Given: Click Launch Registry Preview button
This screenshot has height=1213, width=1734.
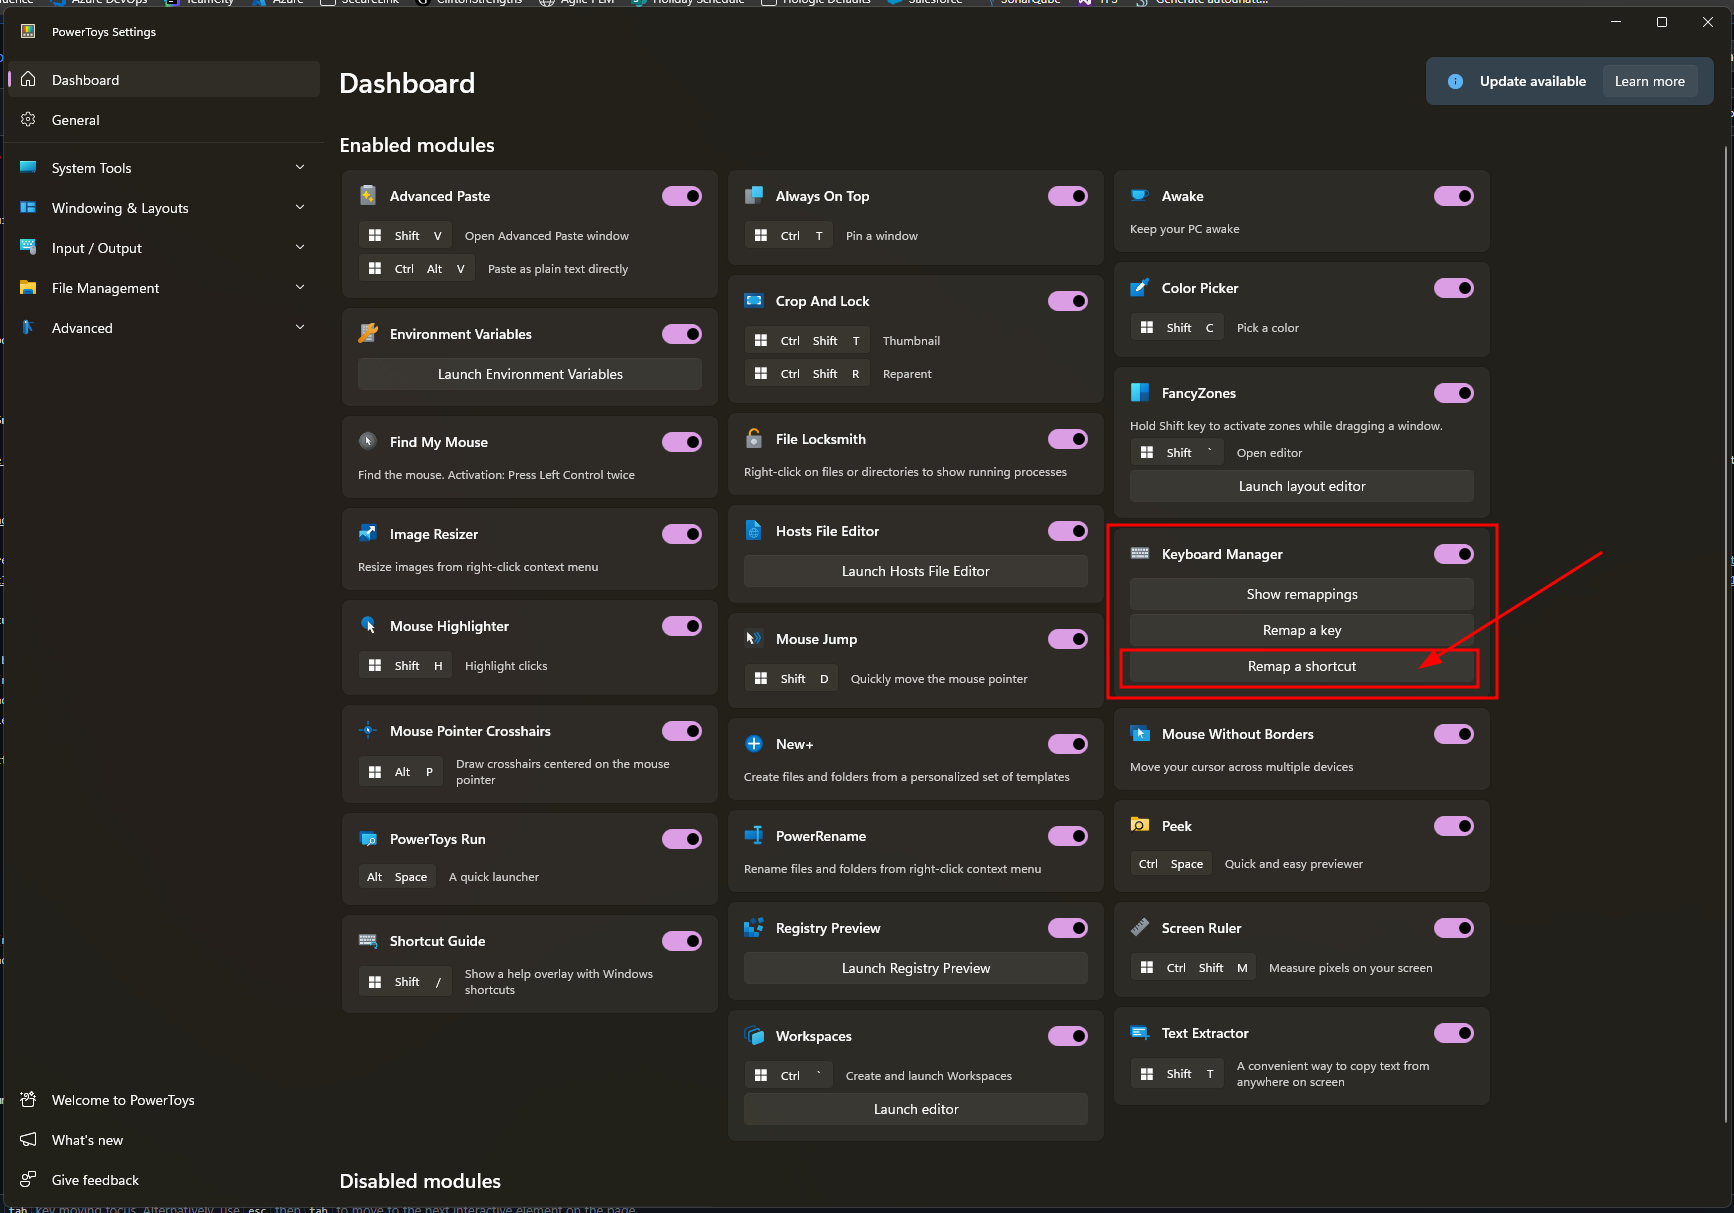Looking at the screenshot, I should tap(916, 968).
